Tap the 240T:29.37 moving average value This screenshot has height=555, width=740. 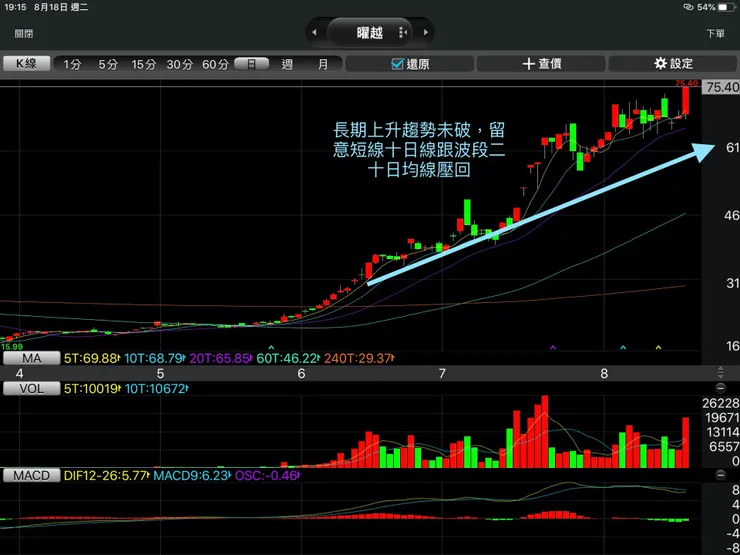(x=359, y=358)
